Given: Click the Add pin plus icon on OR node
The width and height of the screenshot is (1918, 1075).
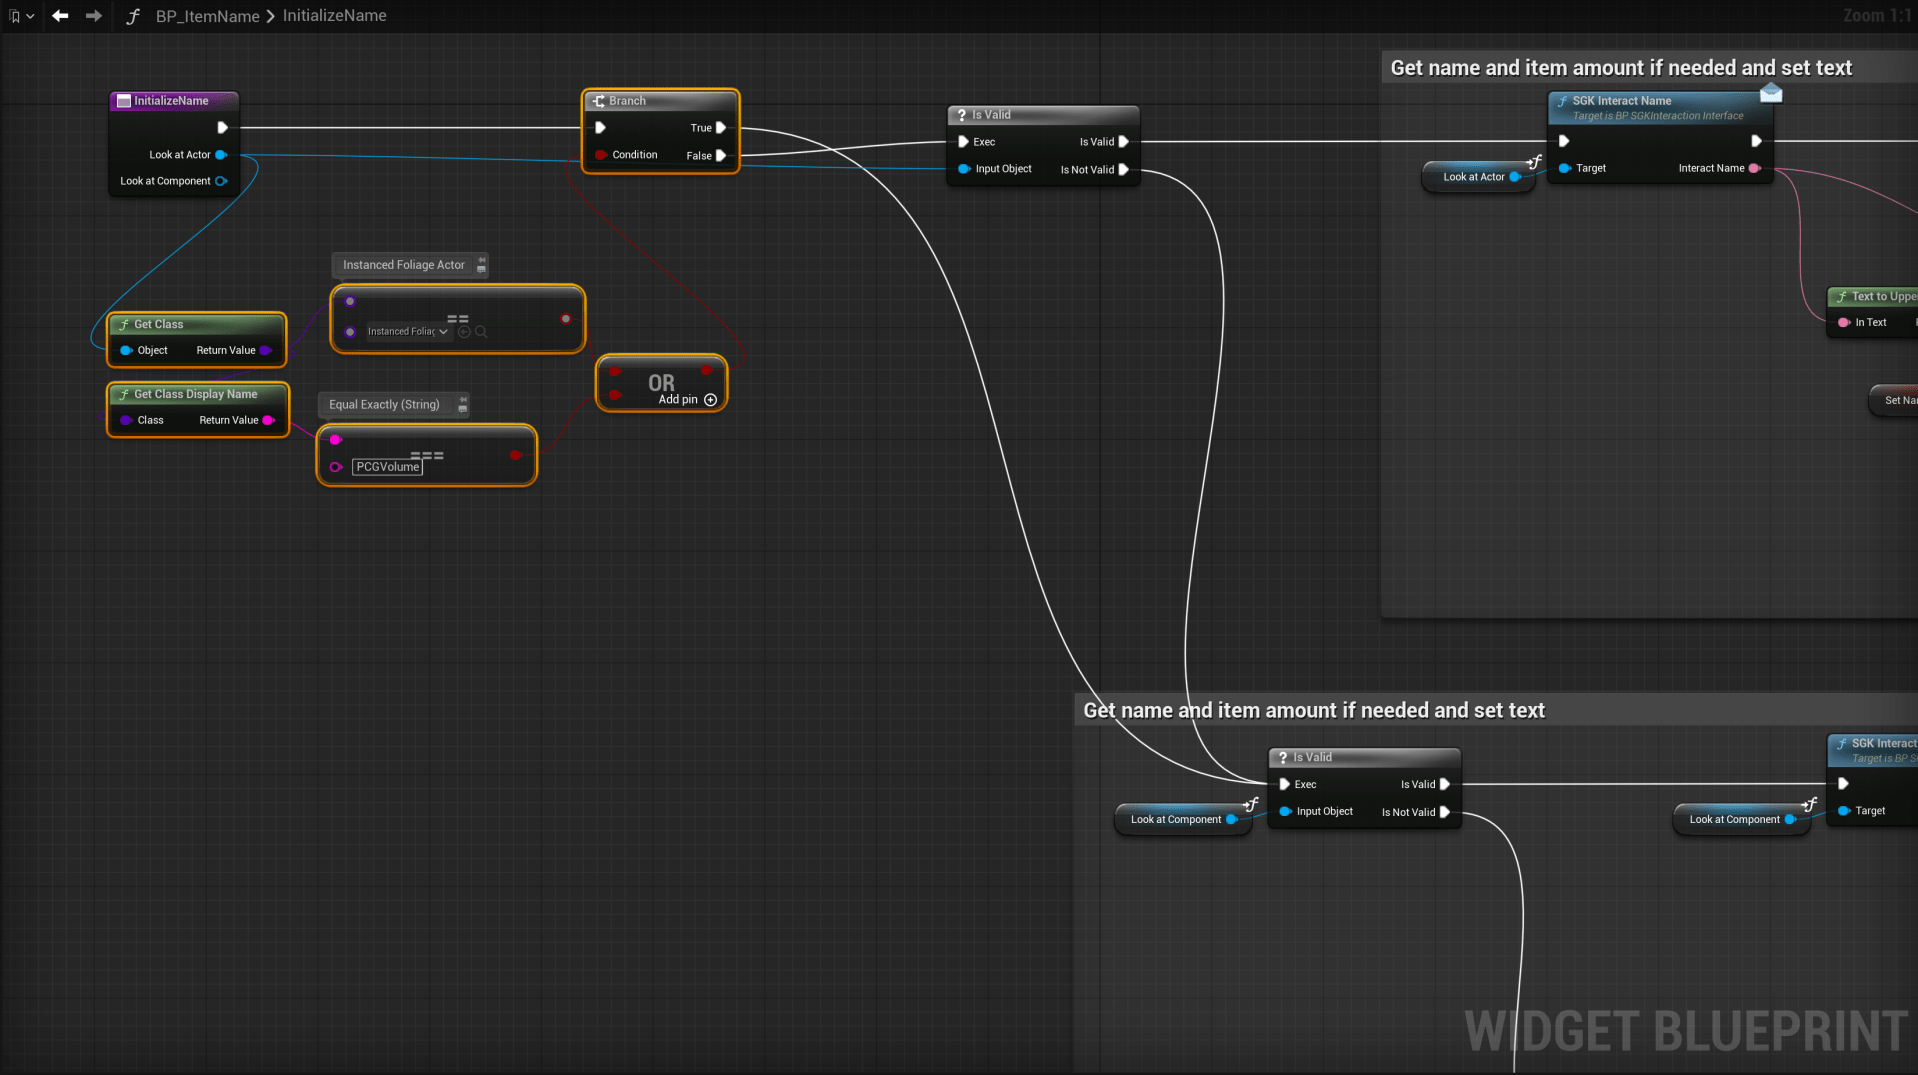Looking at the screenshot, I should (x=711, y=400).
